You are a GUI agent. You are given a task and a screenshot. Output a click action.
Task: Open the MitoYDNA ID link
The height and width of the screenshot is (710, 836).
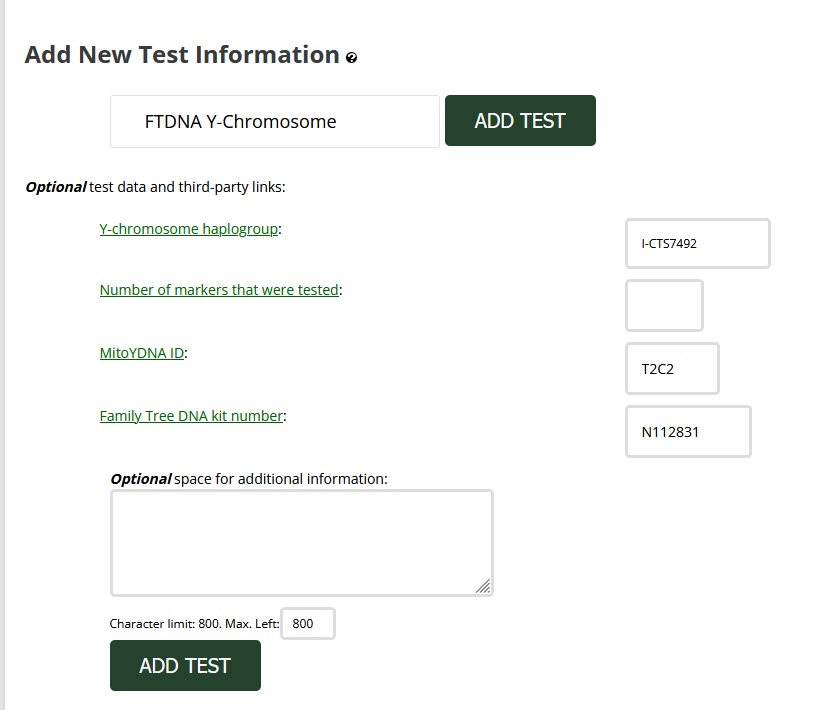pos(142,353)
